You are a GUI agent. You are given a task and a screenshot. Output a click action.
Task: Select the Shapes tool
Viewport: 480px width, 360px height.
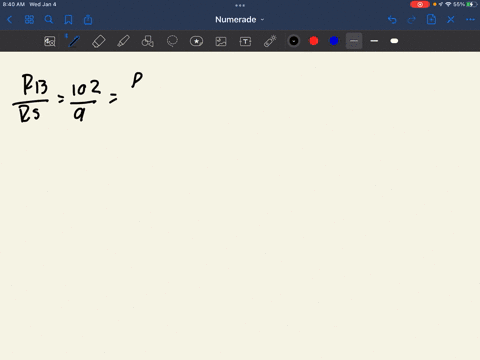[x=148, y=41]
